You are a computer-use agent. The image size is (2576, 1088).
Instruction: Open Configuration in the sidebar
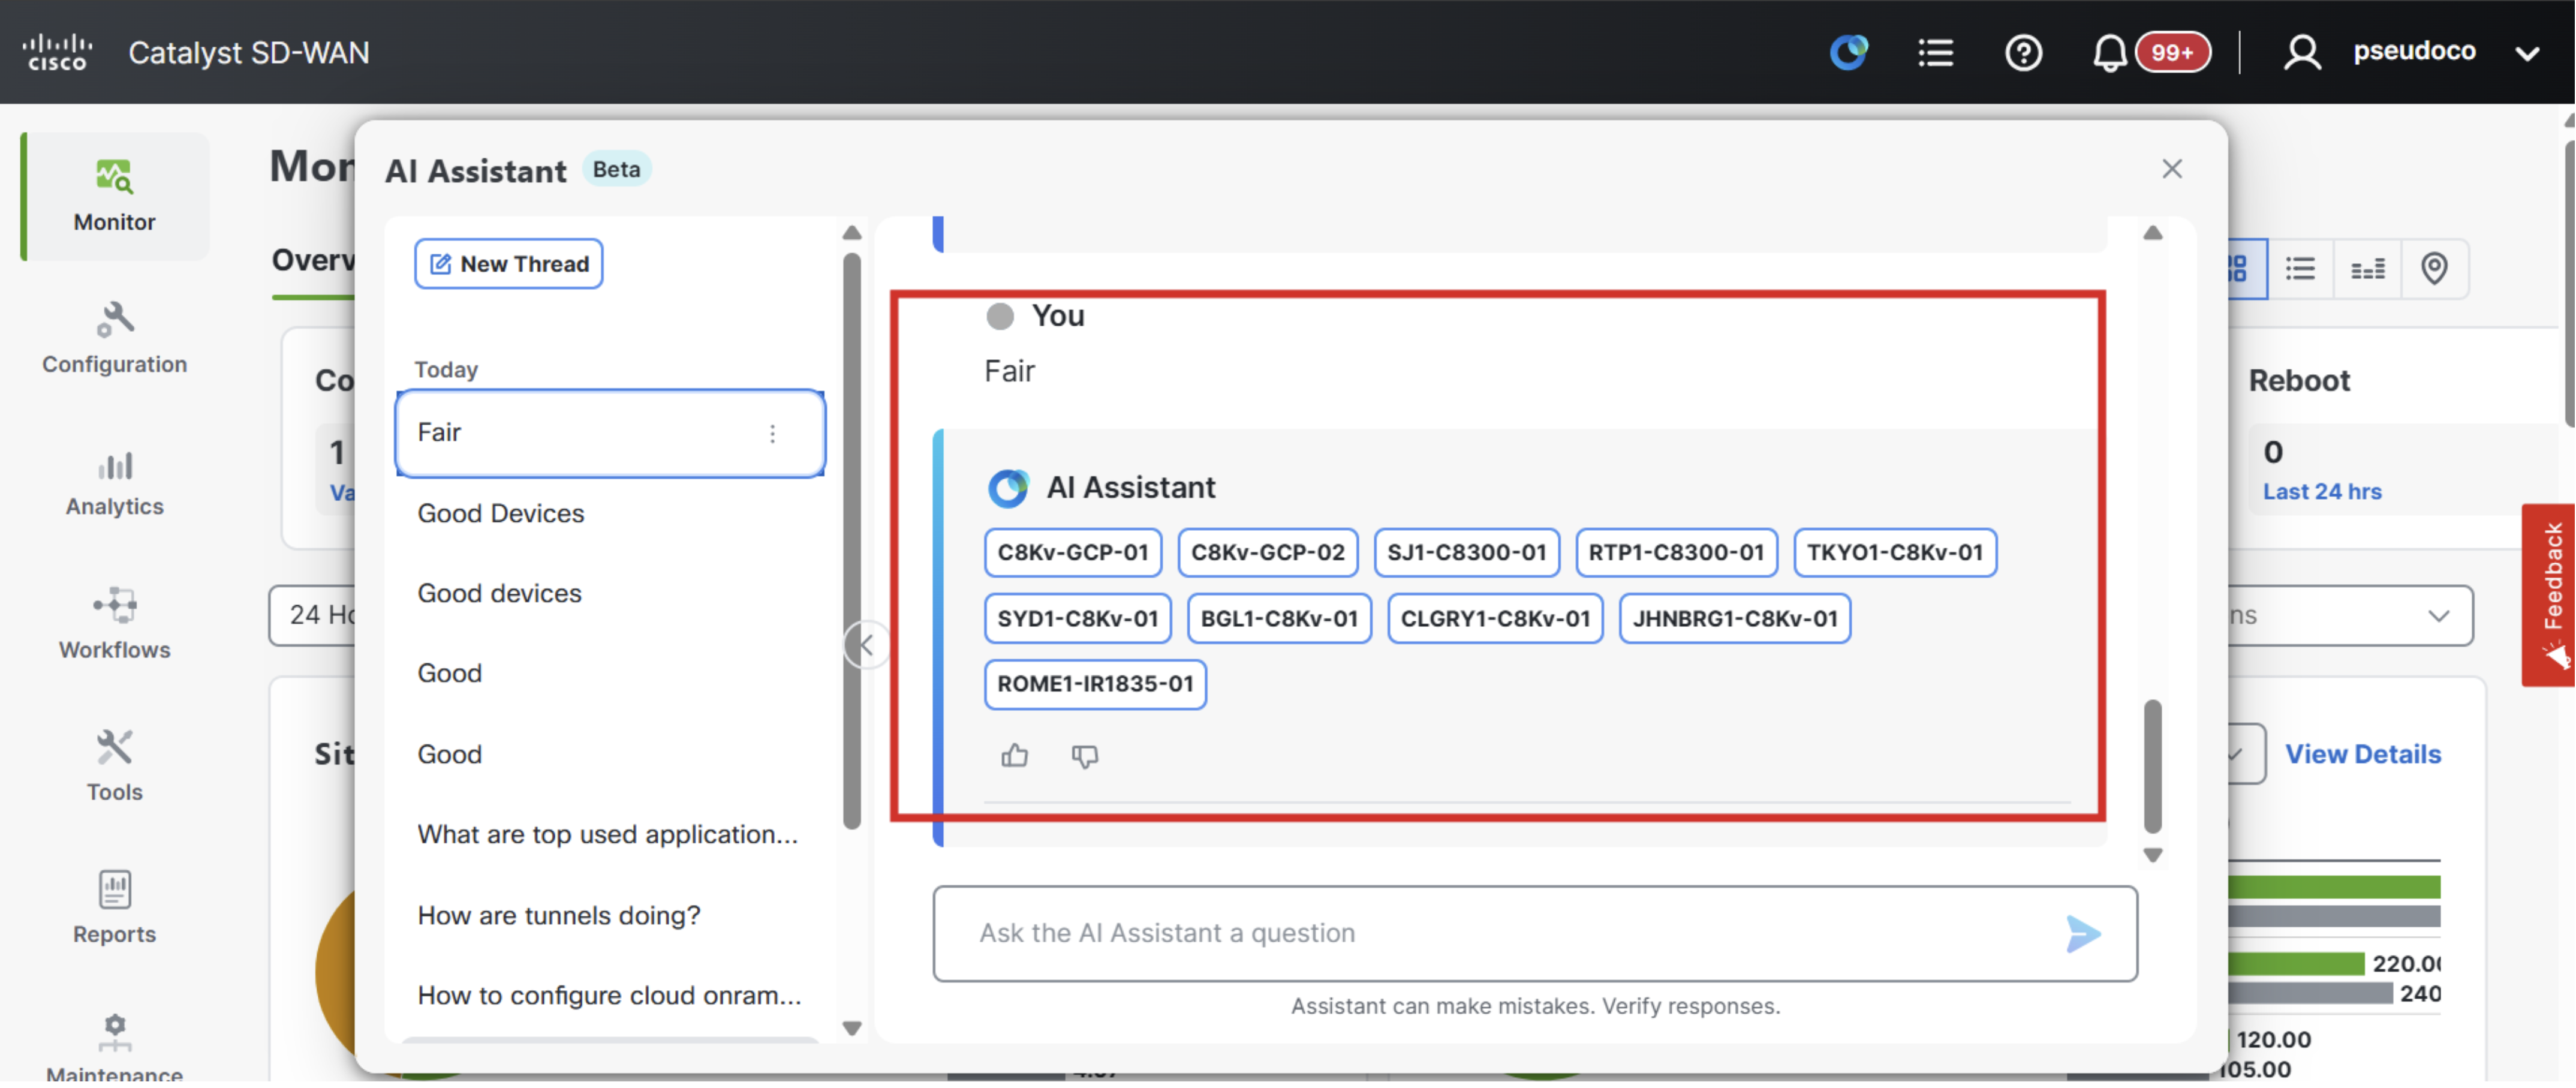click(114, 338)
